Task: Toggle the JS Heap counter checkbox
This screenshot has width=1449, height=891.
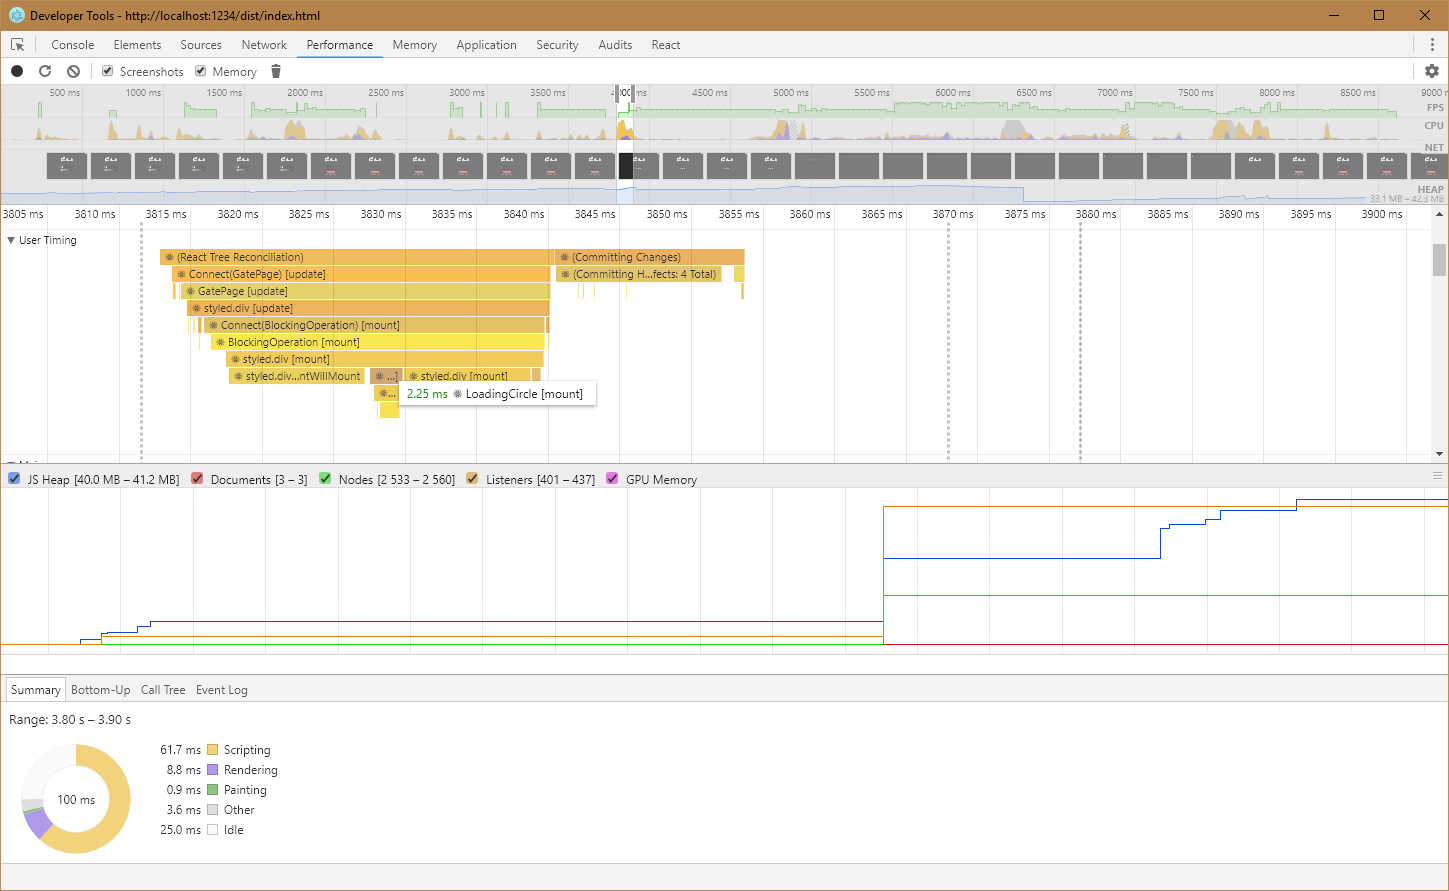Action: coord(14,479)
